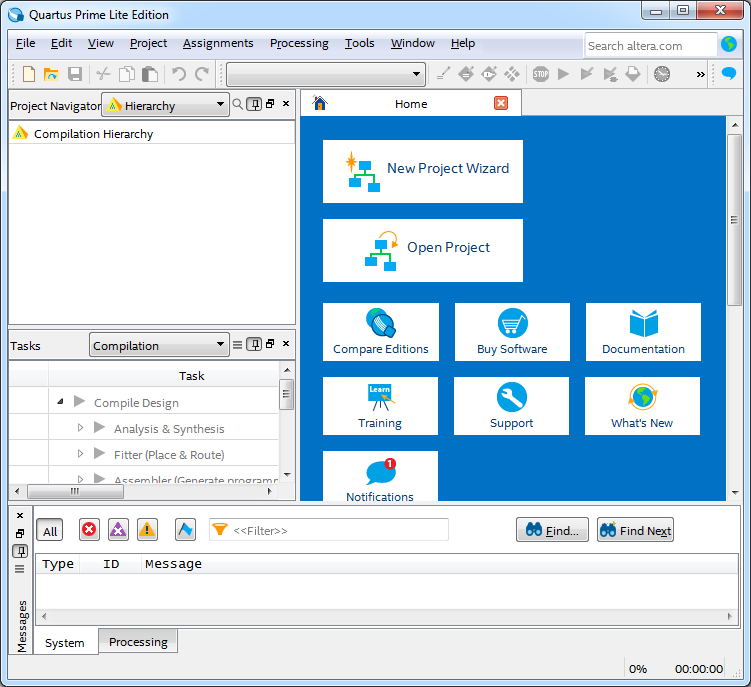Click the copy icon in toolbar
The height and width of the screenshot is (687, 751).
click(127, 74)
